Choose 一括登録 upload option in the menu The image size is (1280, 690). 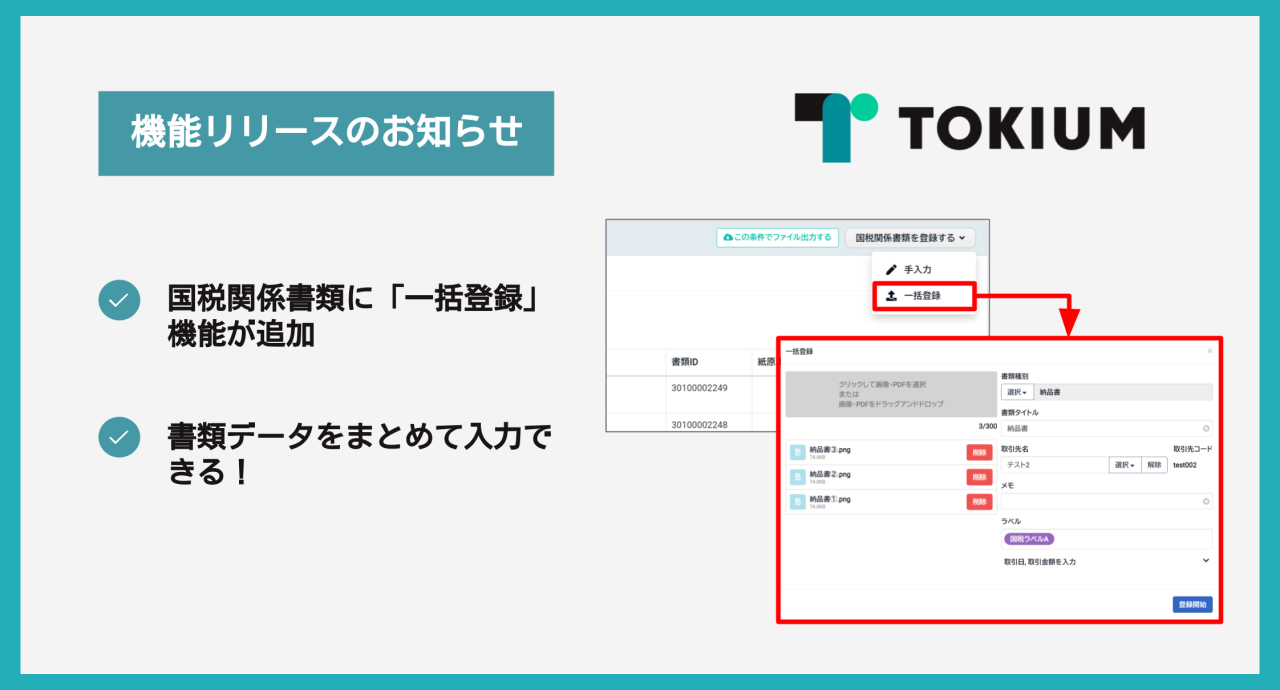pos(923,295)
